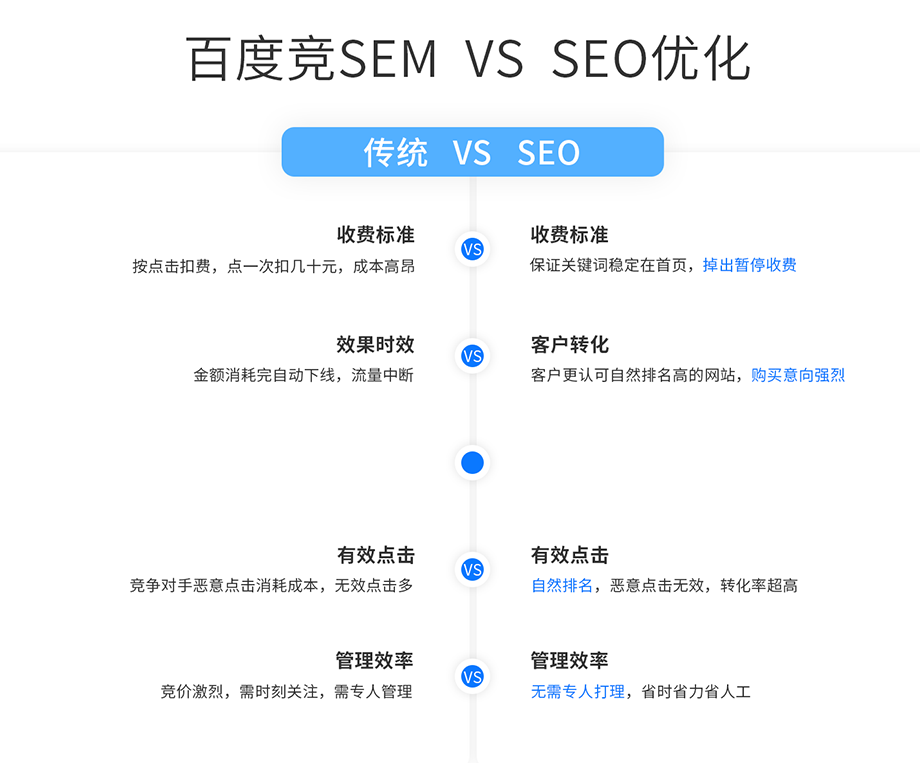
Task: Click the solid blue dot on the center line
Action: [472, 463]
